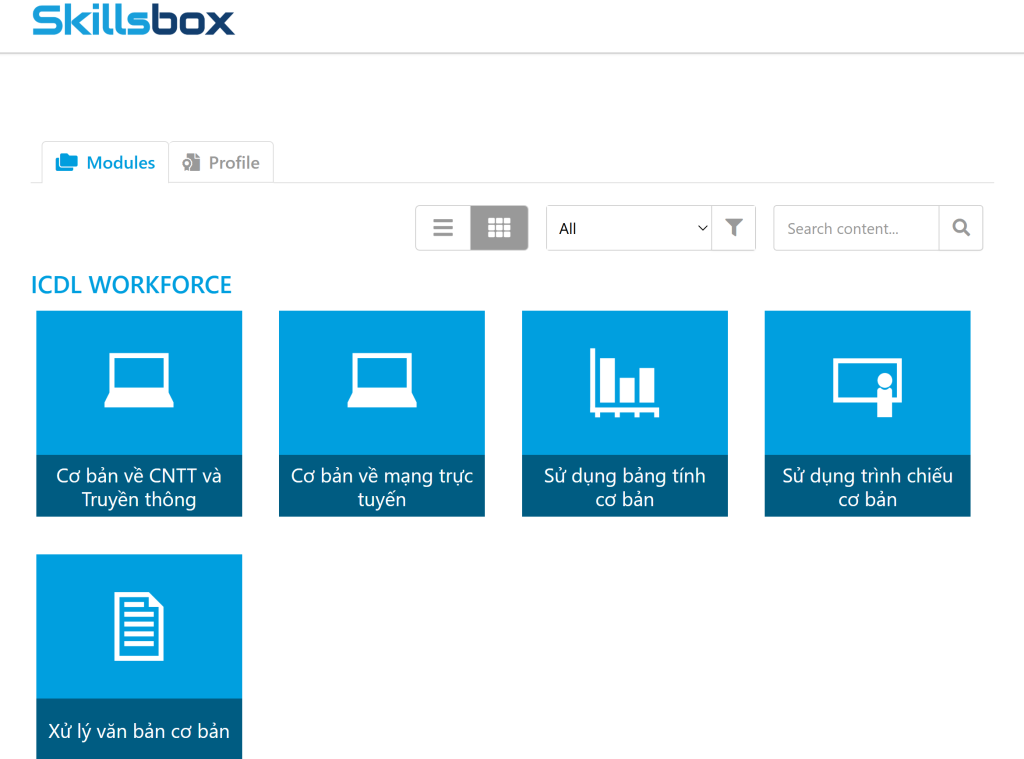This screenshot has width=1024, height=759.
Task: Click the document icon for word processing
Action: pyautogui.click(x=139, y=627)
